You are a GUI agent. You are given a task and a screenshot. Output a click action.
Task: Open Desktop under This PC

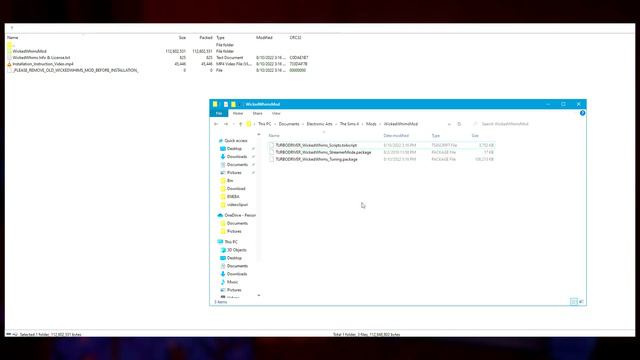234,258
